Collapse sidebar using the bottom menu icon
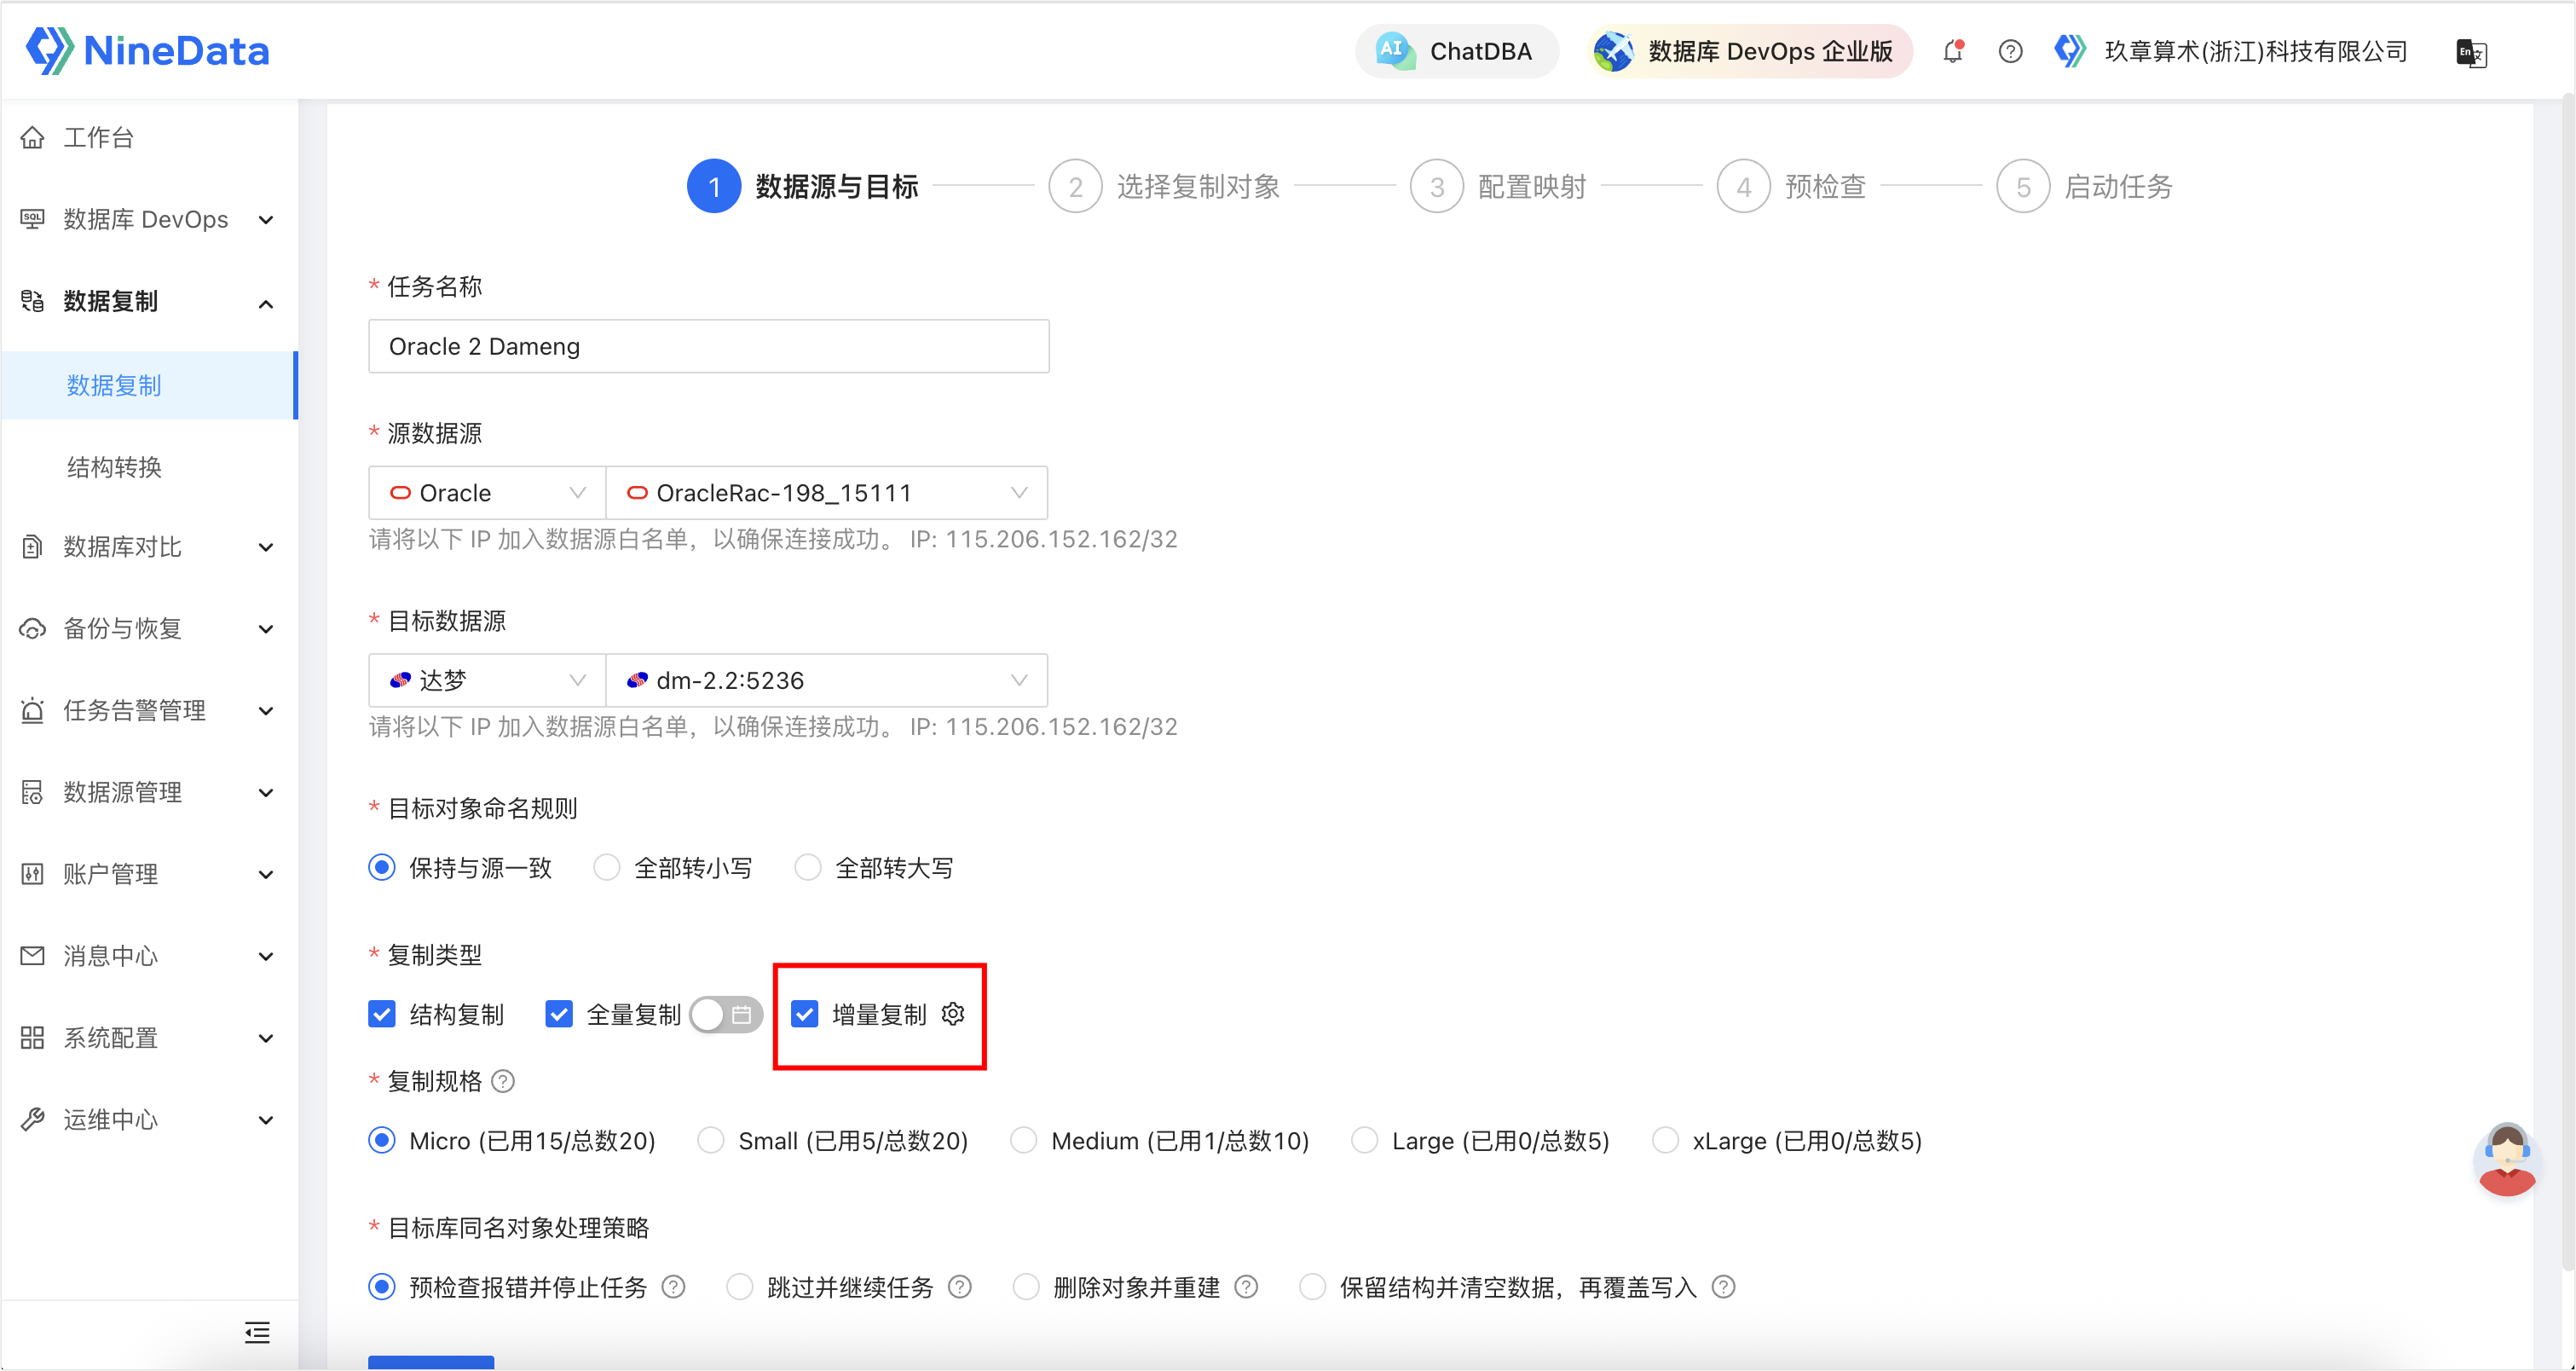This screenshot has width=2576, height=1371. [257, 1332]
